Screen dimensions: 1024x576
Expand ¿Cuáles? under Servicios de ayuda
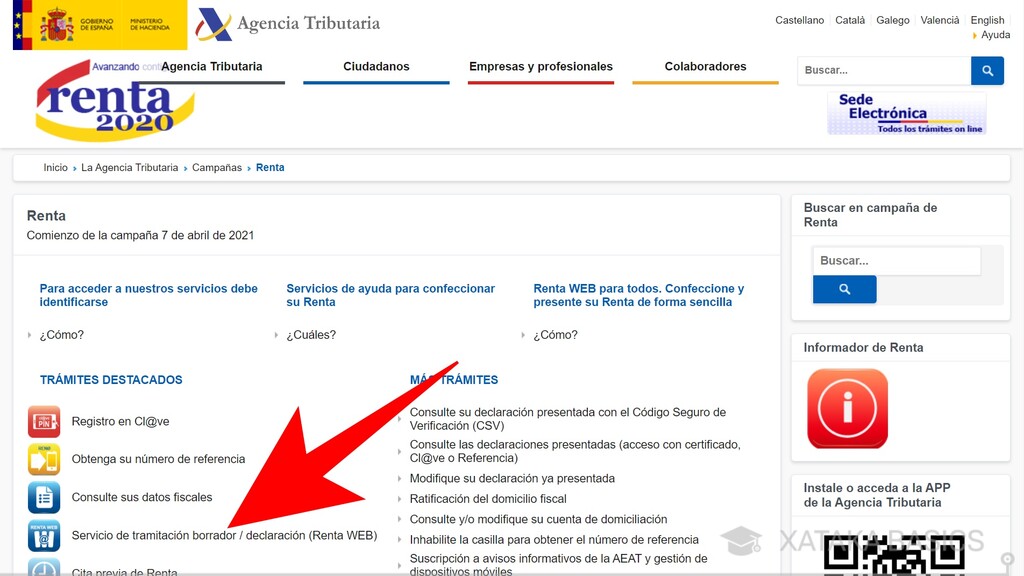tap(311, 335)
